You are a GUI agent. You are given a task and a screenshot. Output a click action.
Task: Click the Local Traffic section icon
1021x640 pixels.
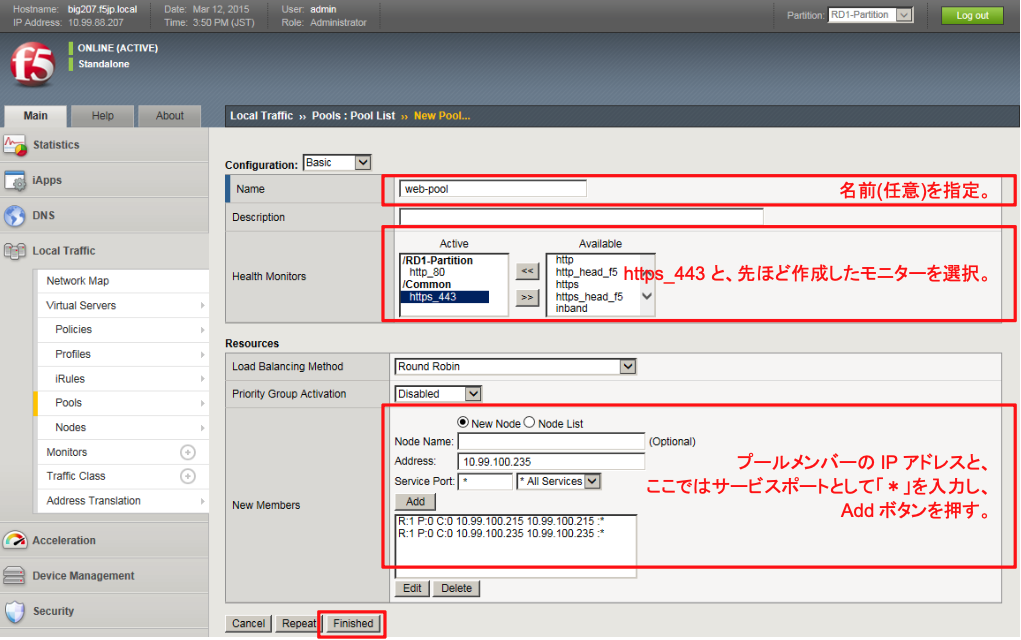15,251
